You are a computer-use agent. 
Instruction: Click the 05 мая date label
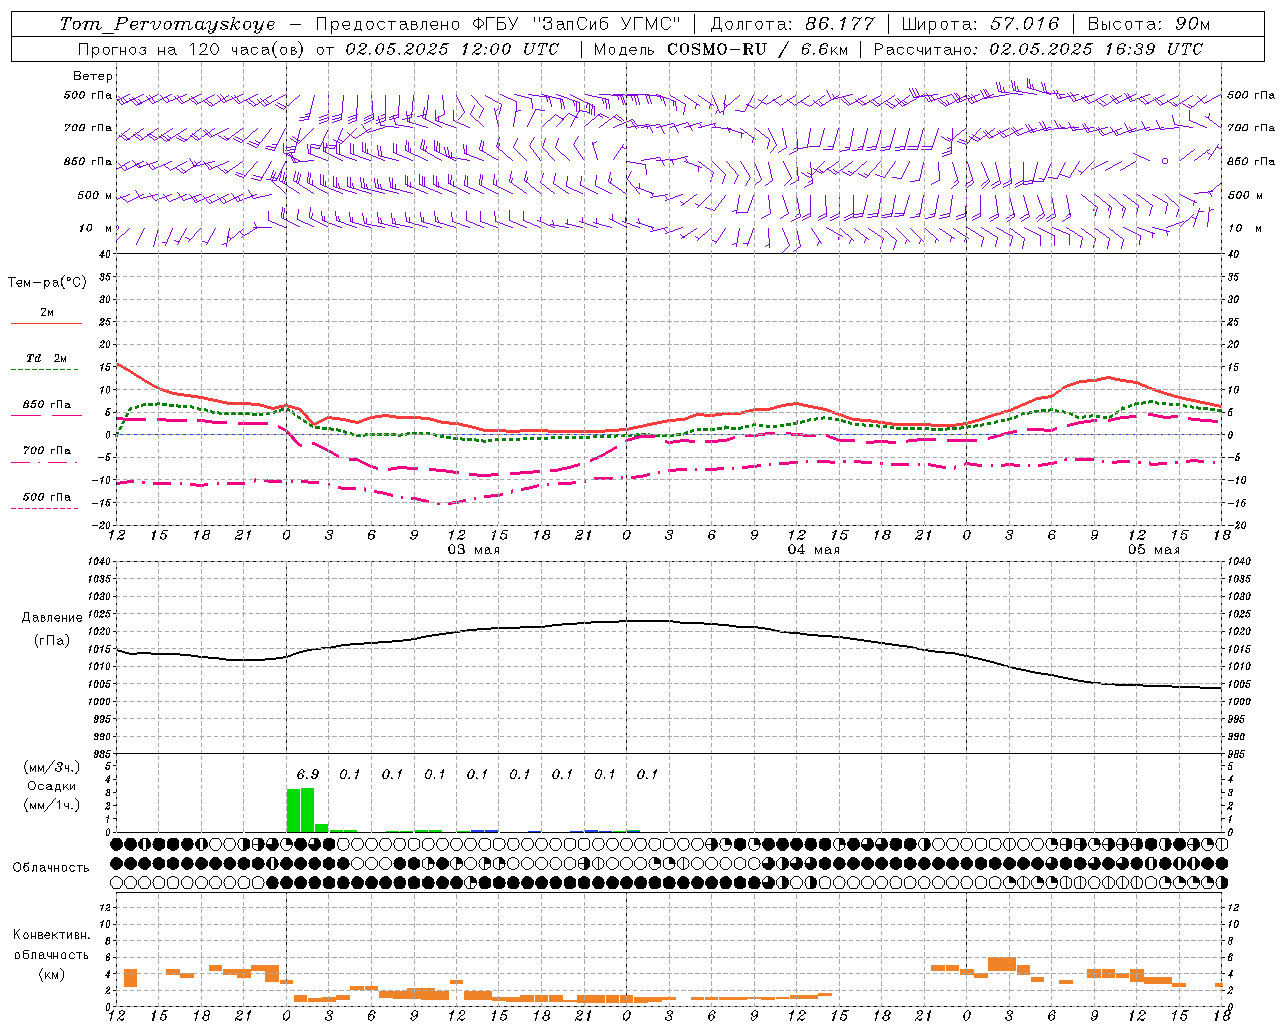point(1153,550)
